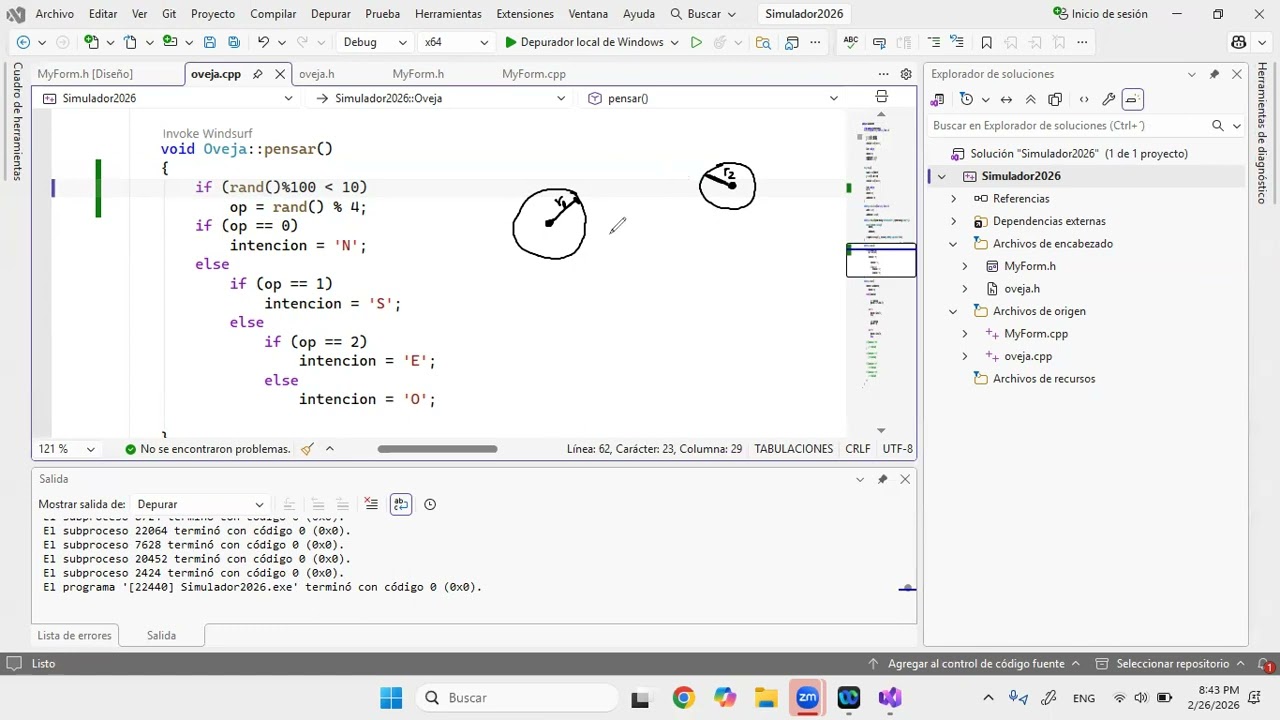1280x720 pixels.
Task: Open the Herramientas menu
Action: (x=448, y=14)
